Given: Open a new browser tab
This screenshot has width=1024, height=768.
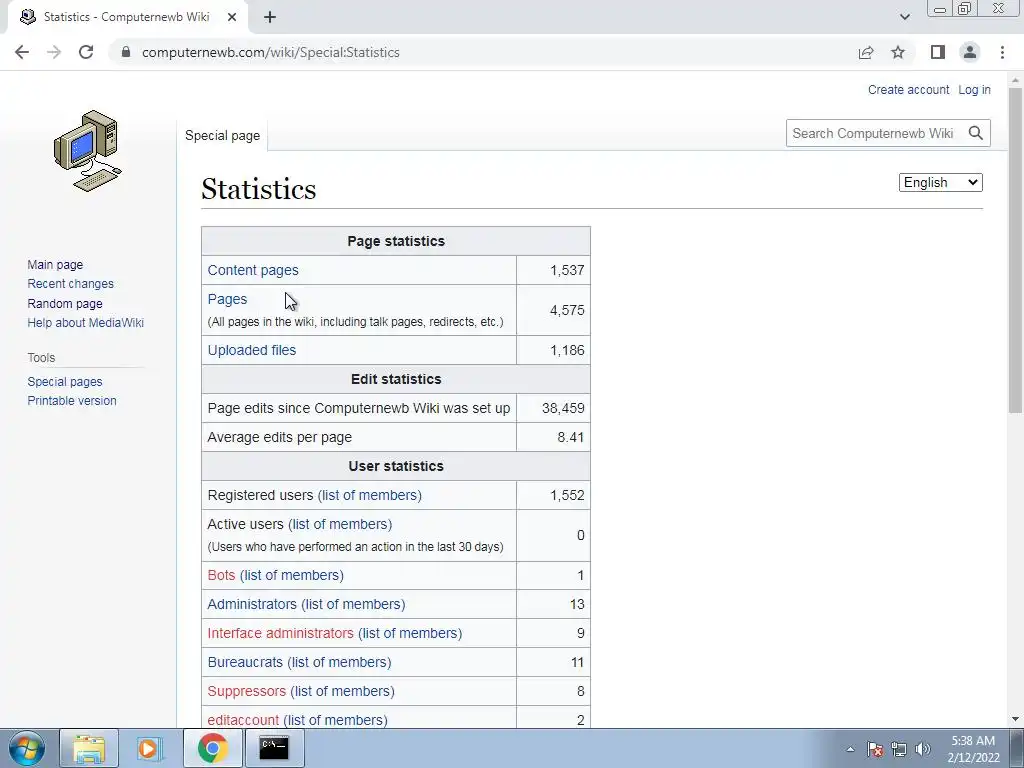Looking at the screenshot, I should pyautogui.click(x=270, y=18).
